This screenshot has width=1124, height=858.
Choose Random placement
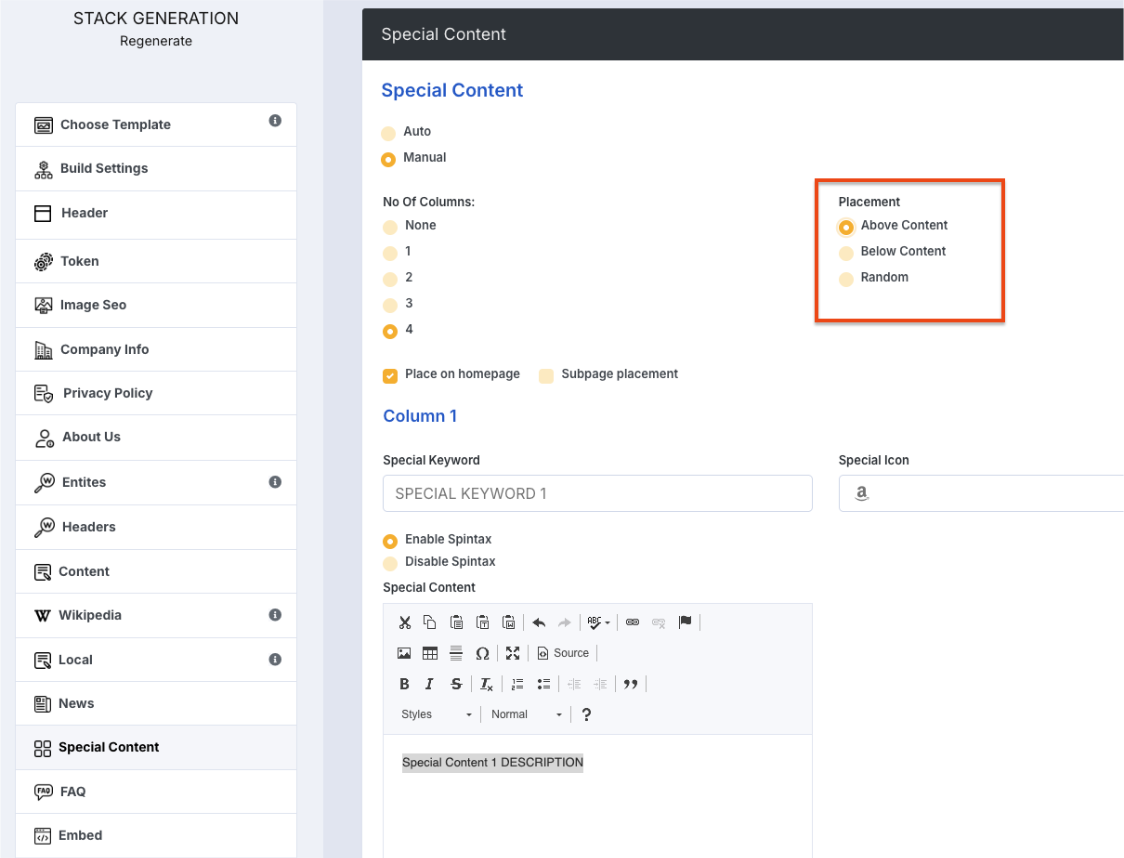pos(846,279)
